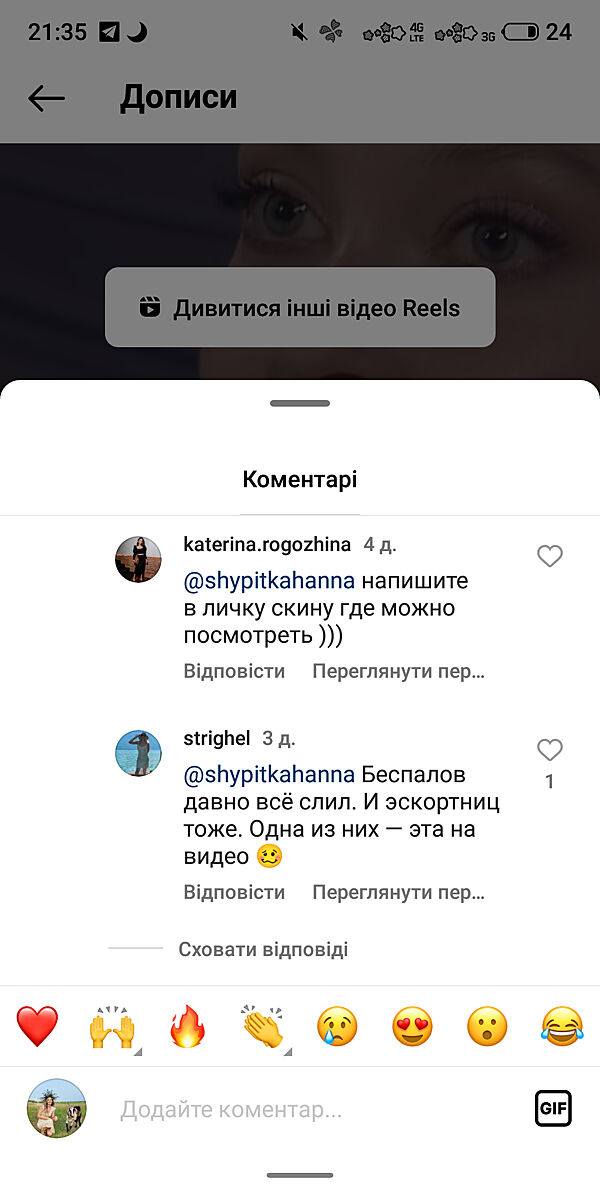Open GIF picker in comment box
Image resolution: width=600 pixels, height=1200 pixels.
(x=553, y=1108)
